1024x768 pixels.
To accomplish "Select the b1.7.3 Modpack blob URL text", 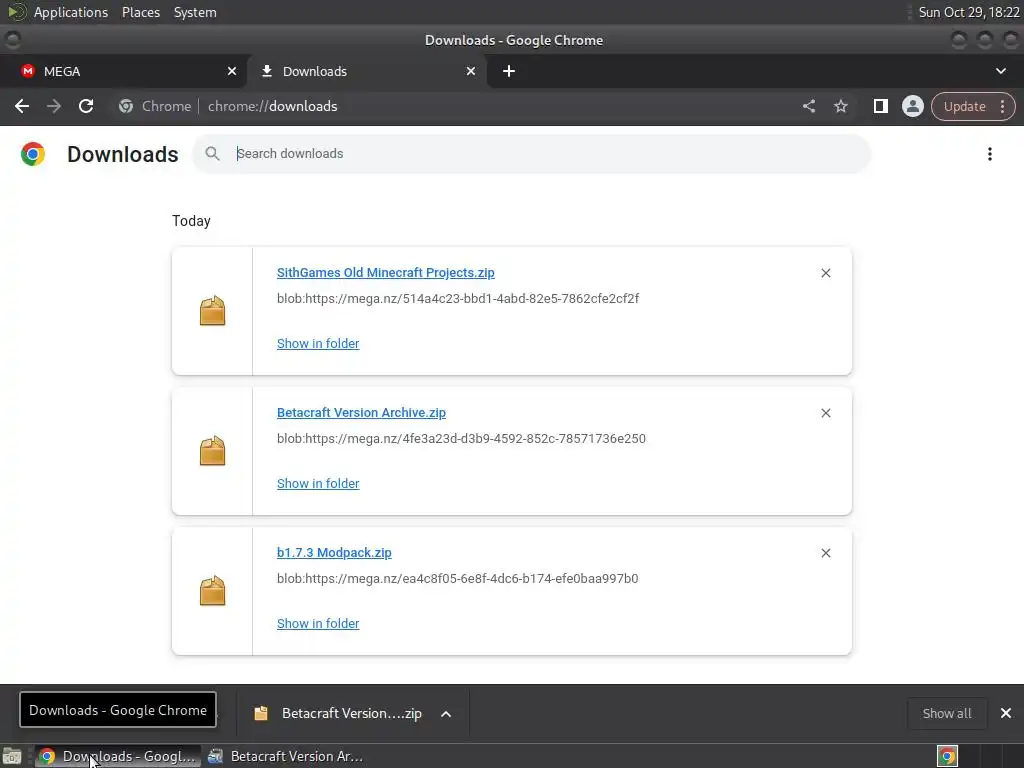I will tap(457, 579).
